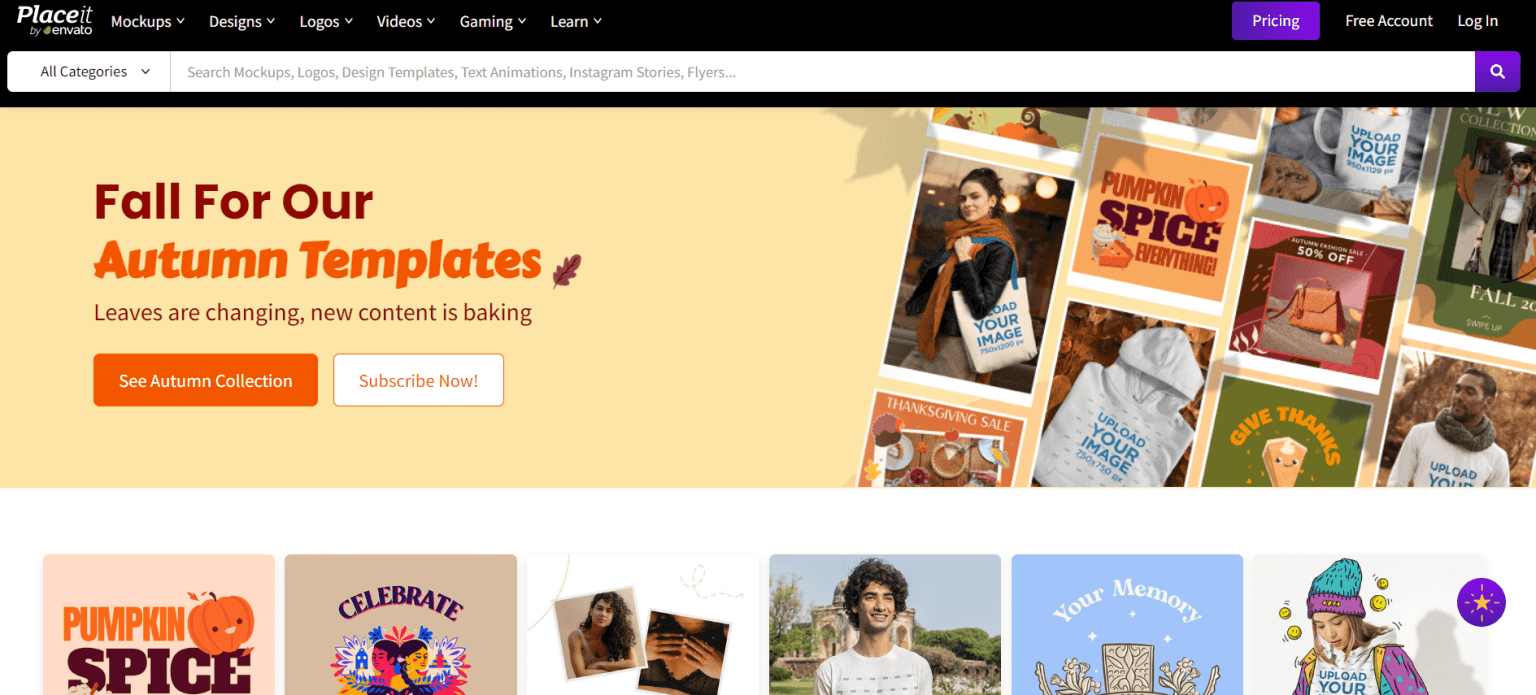
Task: Click the purple star floating icon
Action: click(x=1481, y=603)
